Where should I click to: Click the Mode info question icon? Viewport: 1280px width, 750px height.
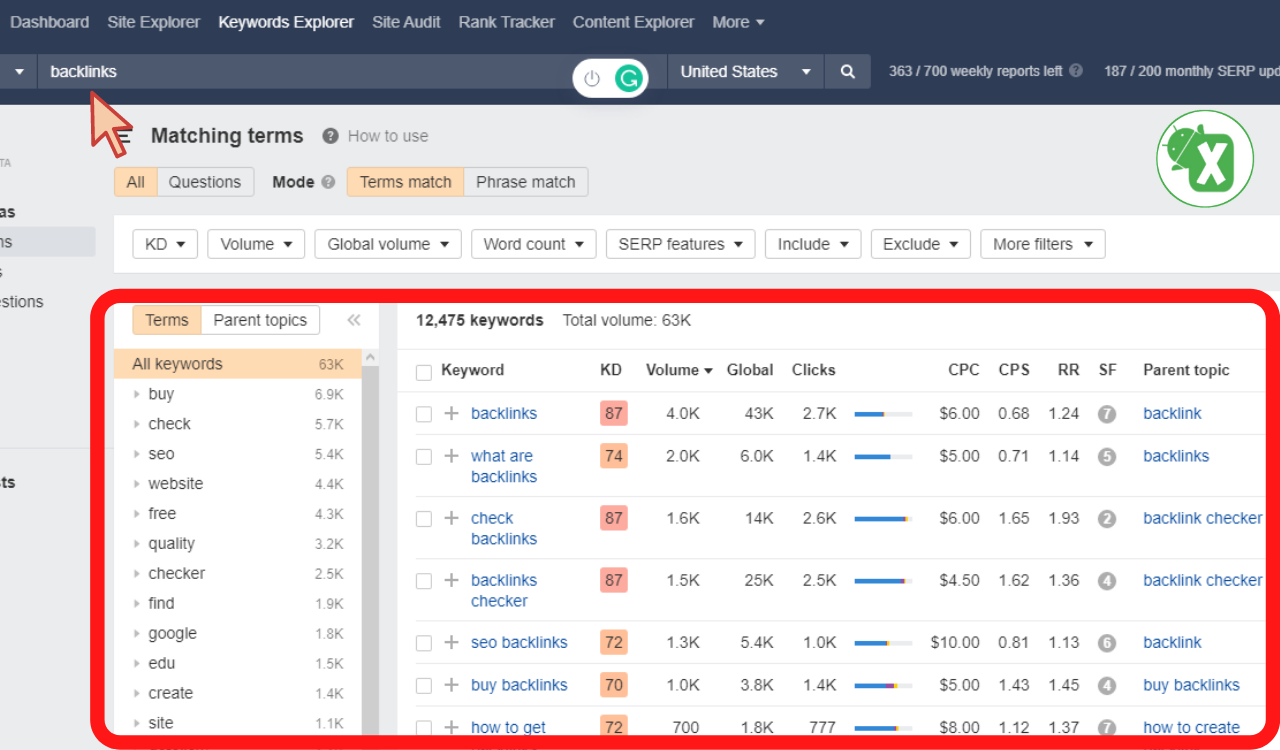[x=328, y=182]
